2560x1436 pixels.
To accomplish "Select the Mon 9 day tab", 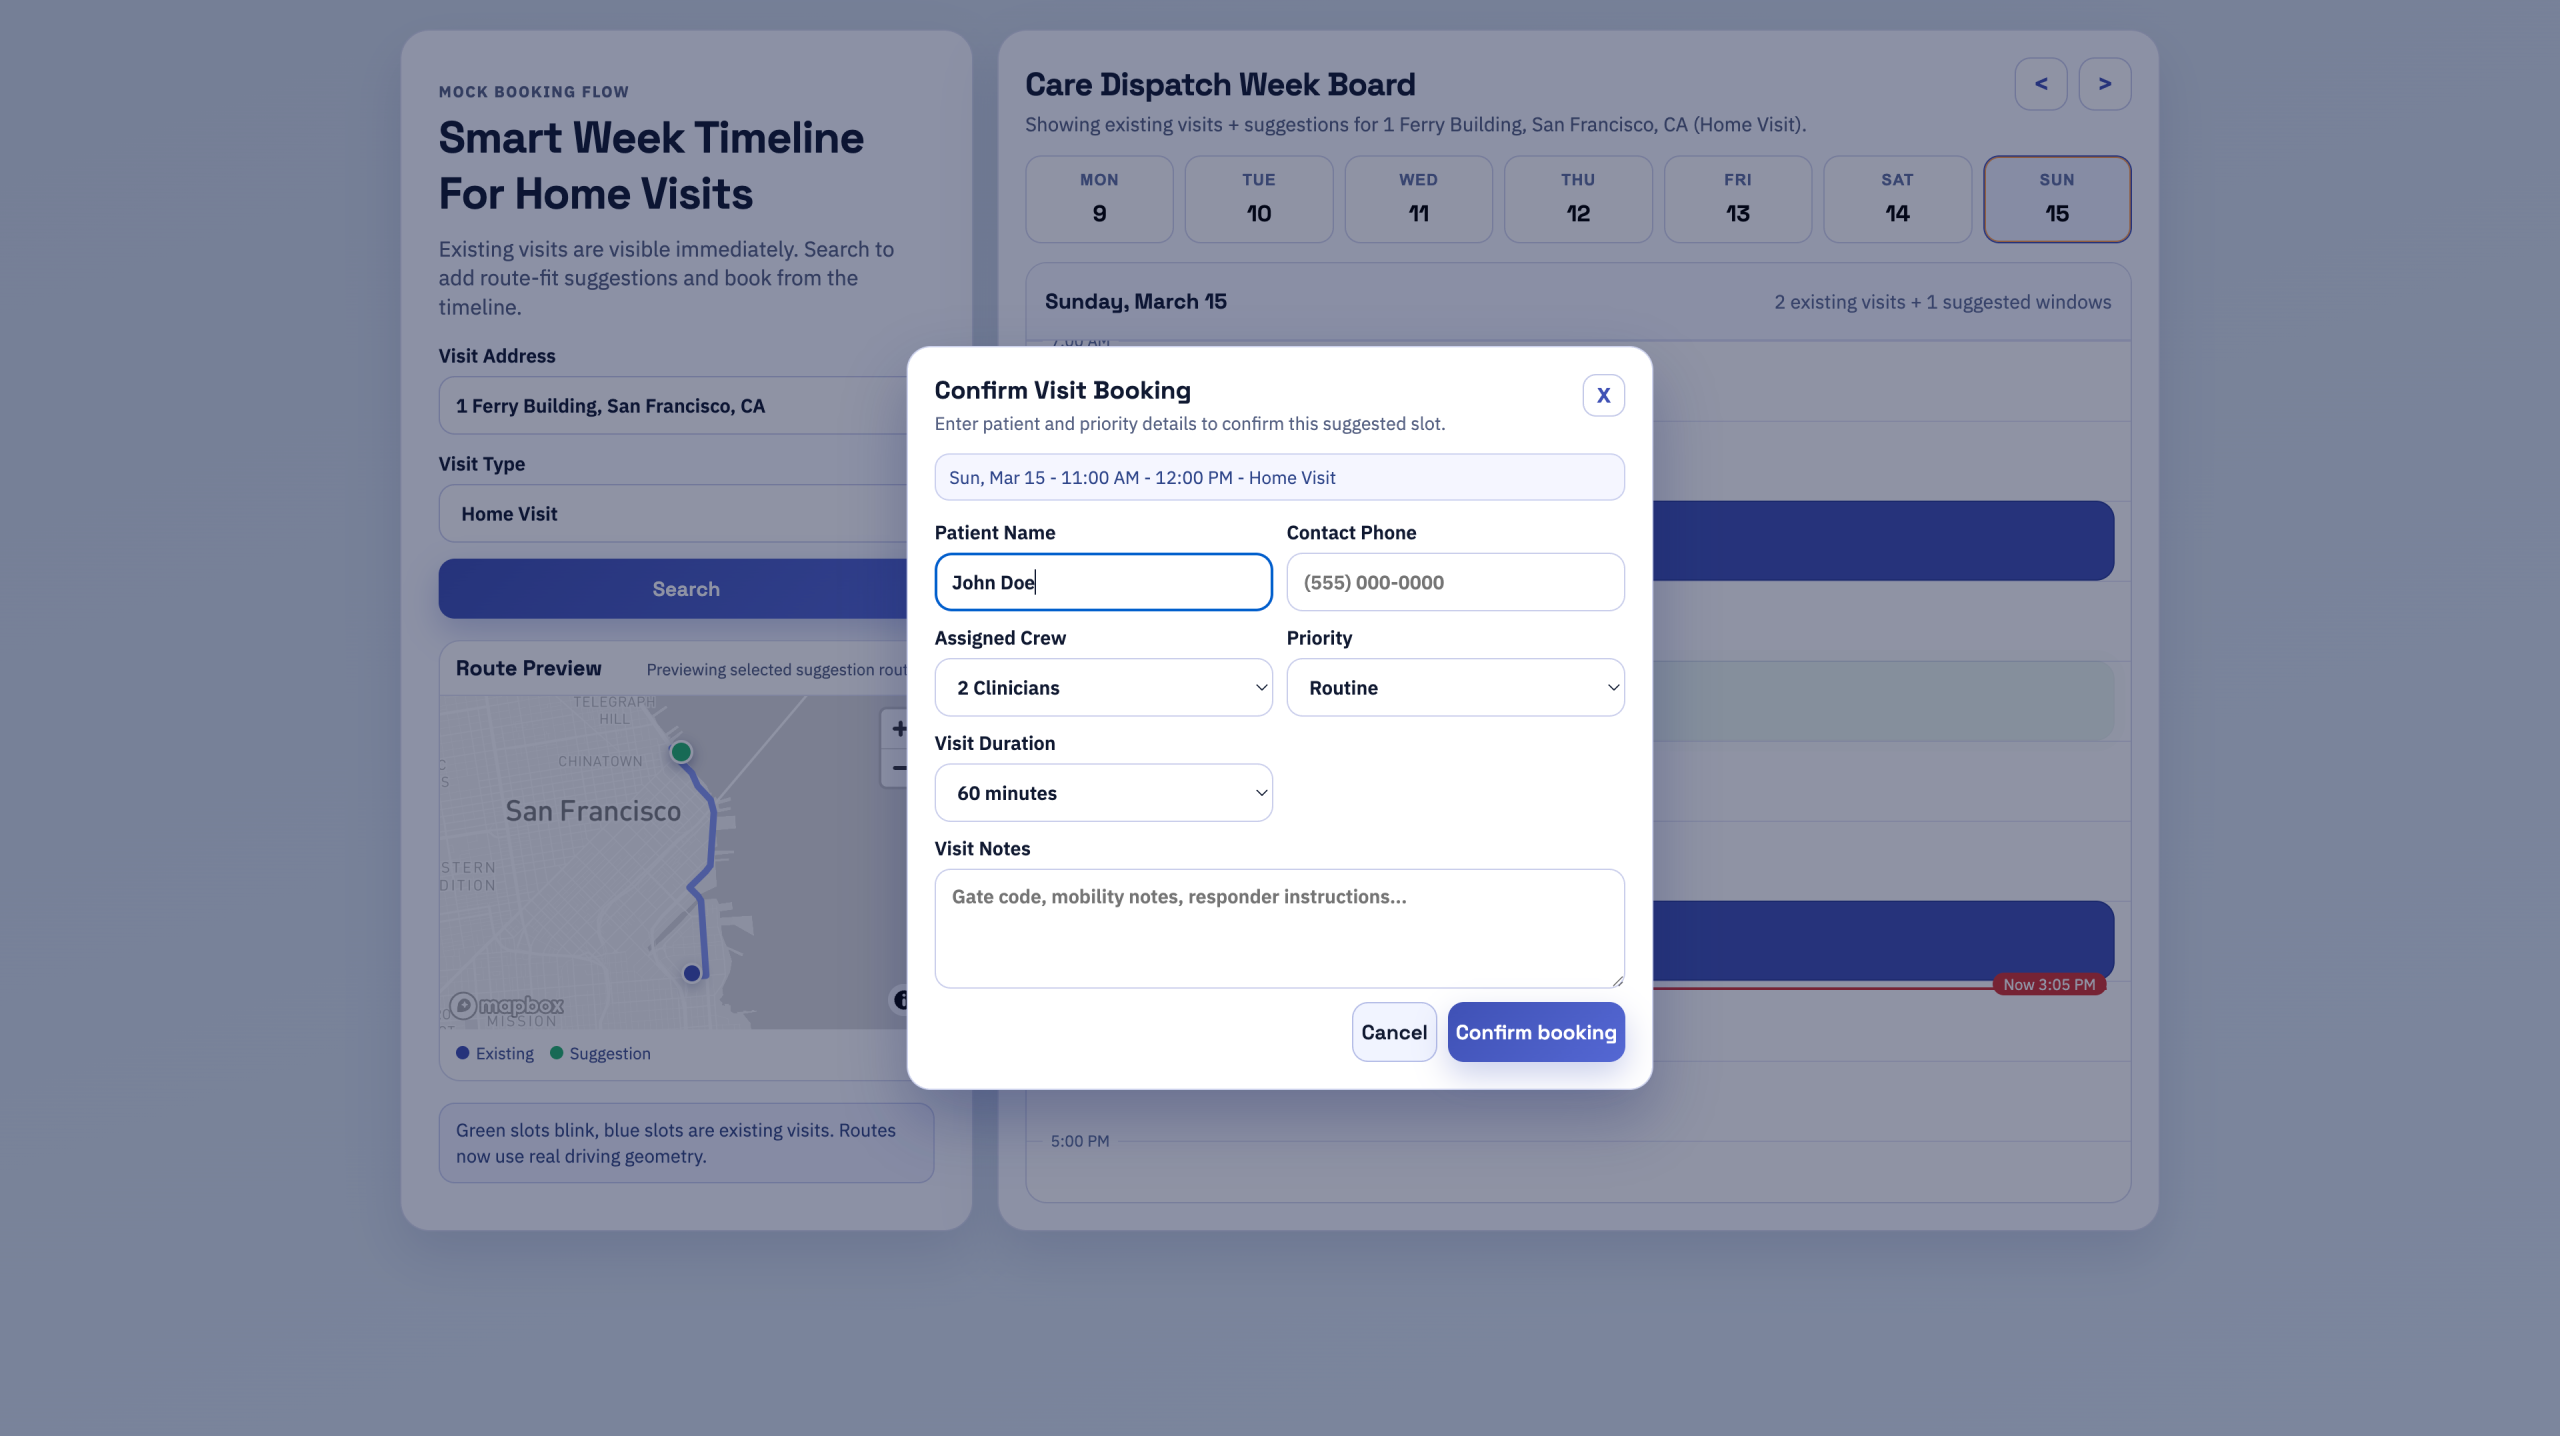I will pos(1098,198).
